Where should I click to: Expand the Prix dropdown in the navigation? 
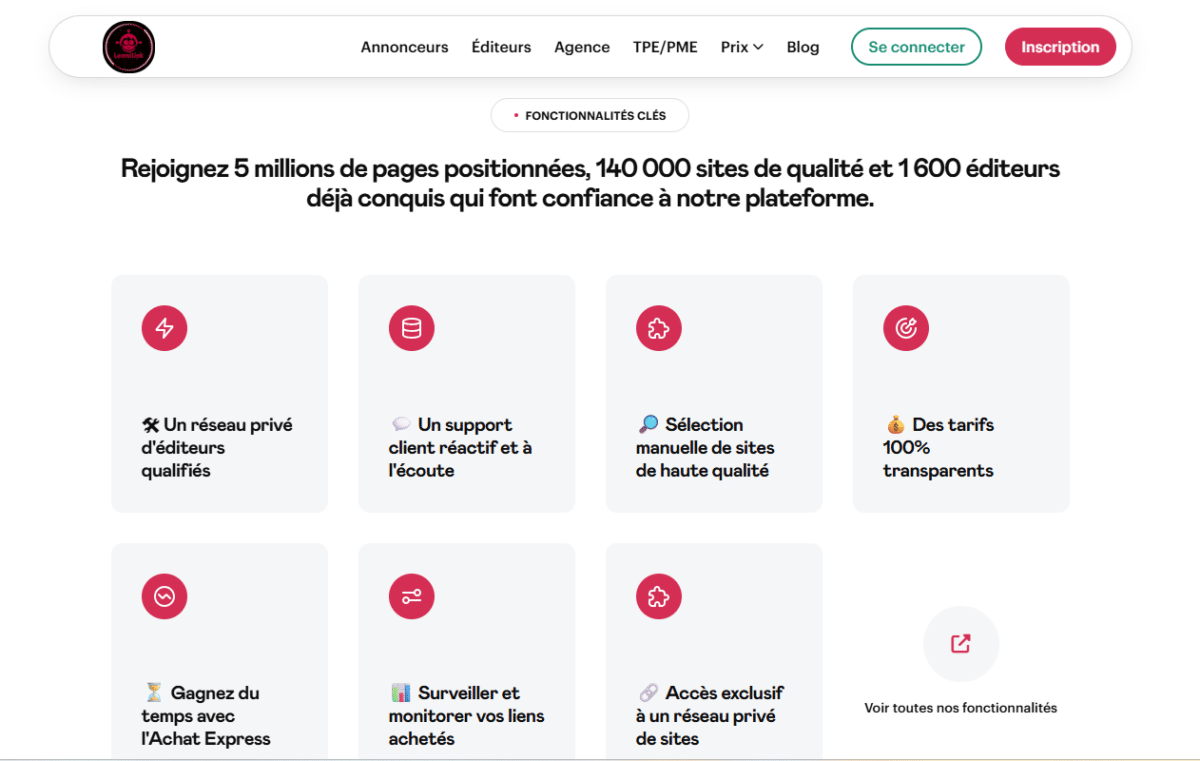[x=741, y=46]
